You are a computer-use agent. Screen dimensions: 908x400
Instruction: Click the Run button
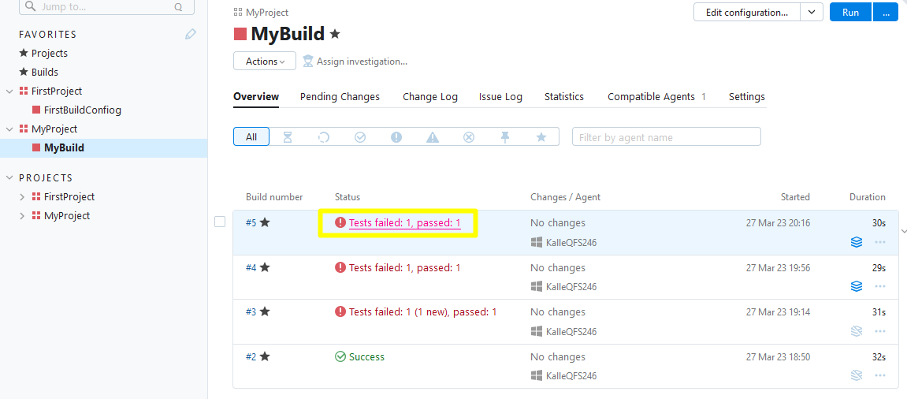(x=850, y=12)
